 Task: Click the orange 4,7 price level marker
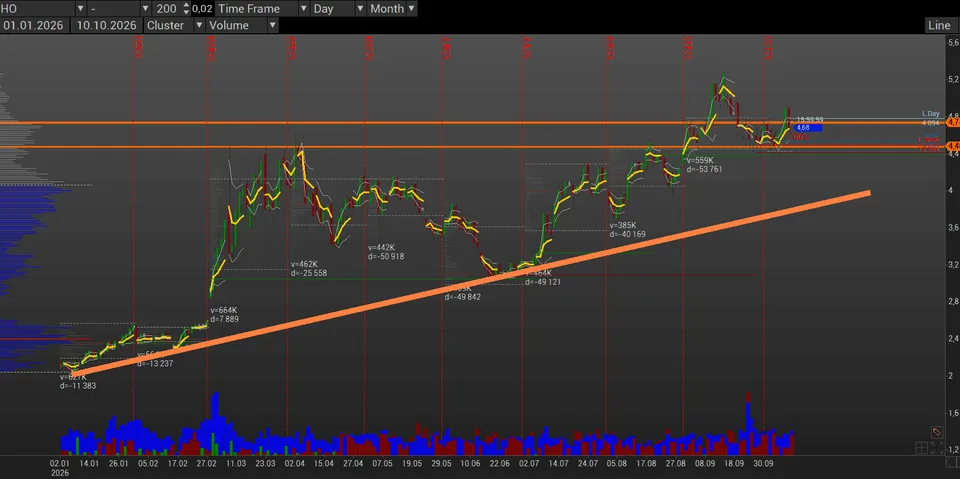pyautogui.click(x=953, y=123)
